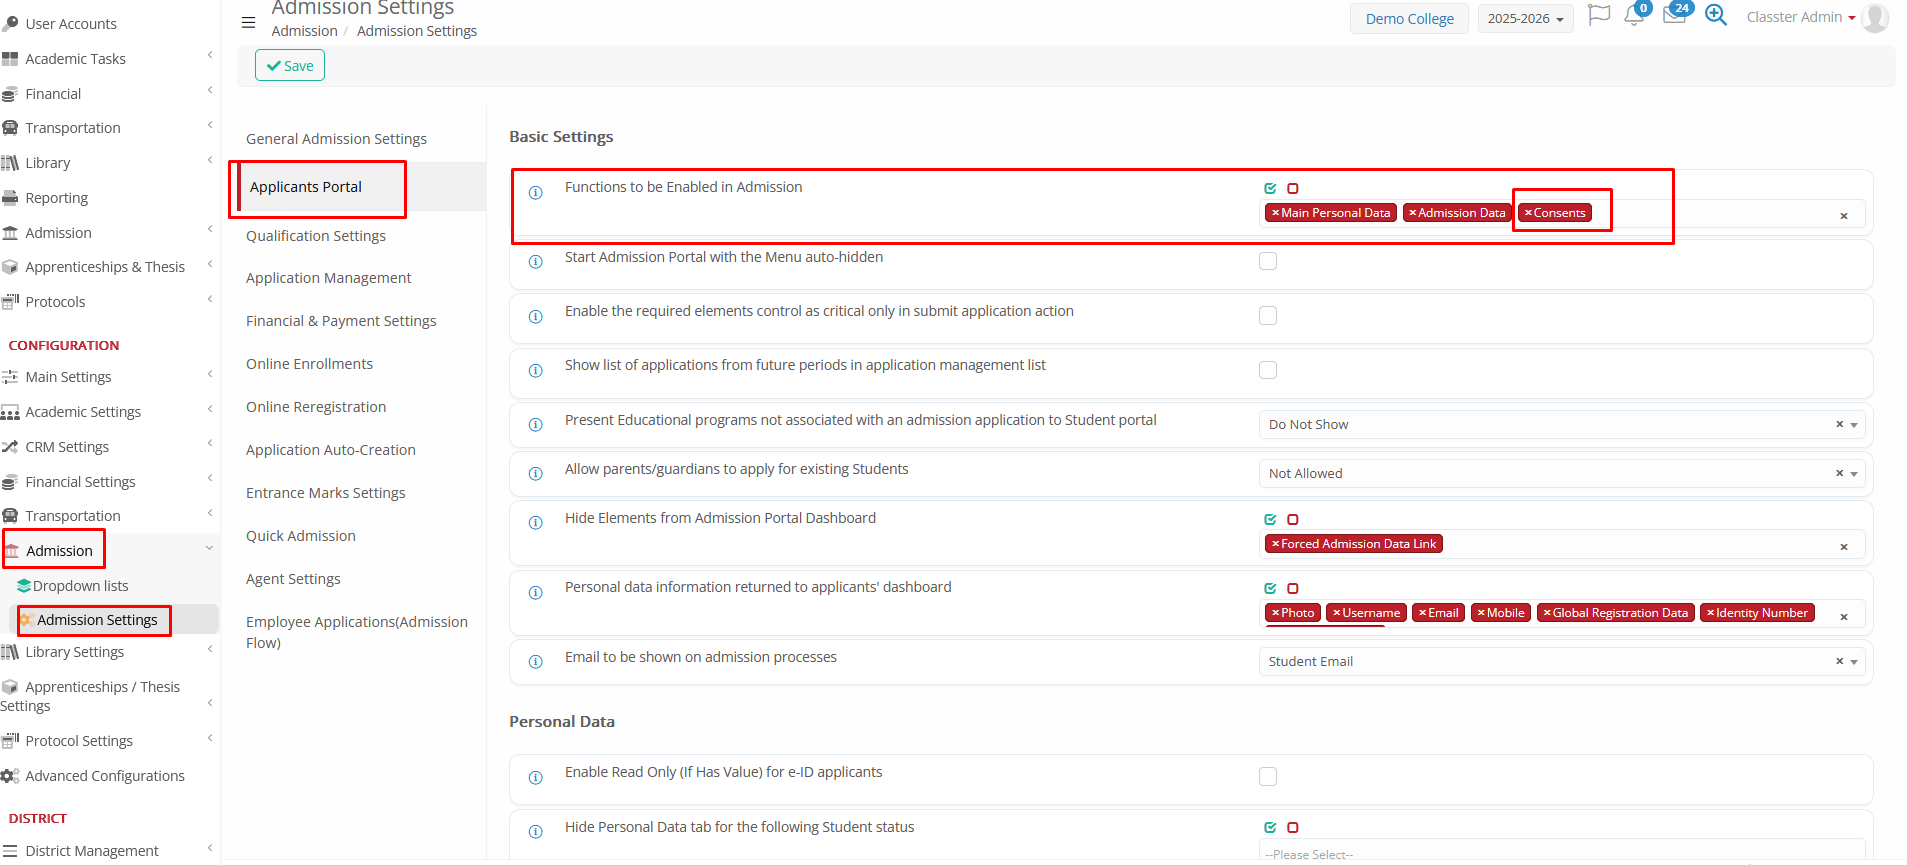Click info icon for Functions to be Enabled
Viewport: 1907px width, 865px height.
tap(536, 192)
